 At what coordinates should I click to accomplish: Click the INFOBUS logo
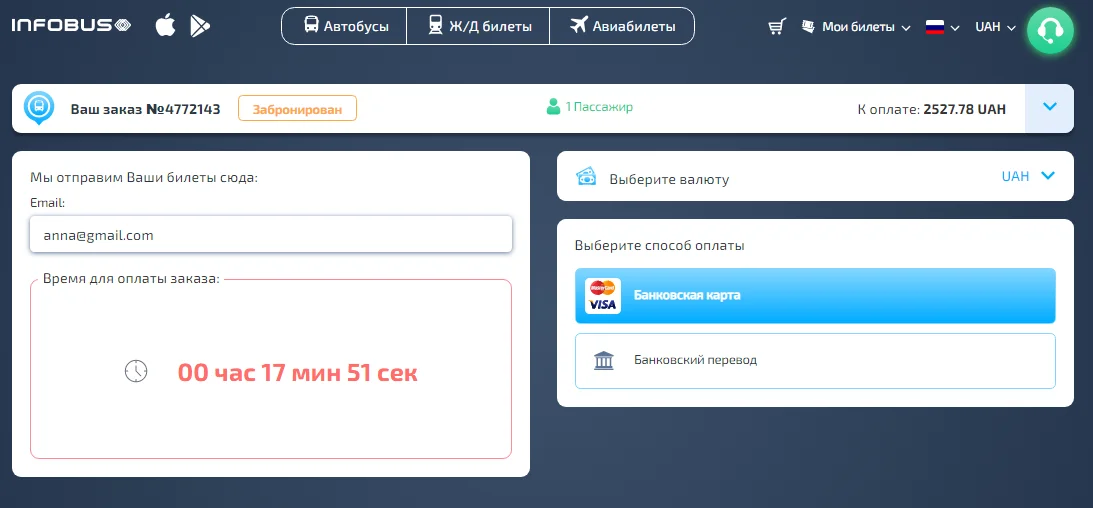pos(70,26)
